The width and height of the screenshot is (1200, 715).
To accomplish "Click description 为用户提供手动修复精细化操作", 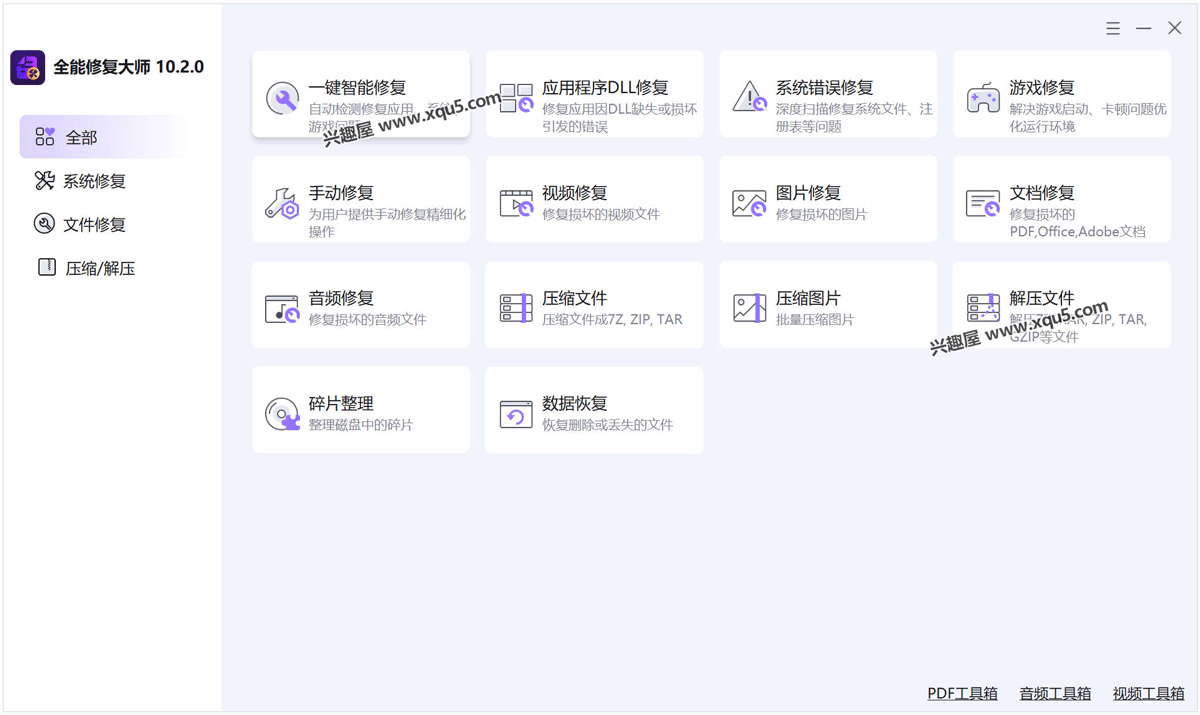I will click(387, 223).
